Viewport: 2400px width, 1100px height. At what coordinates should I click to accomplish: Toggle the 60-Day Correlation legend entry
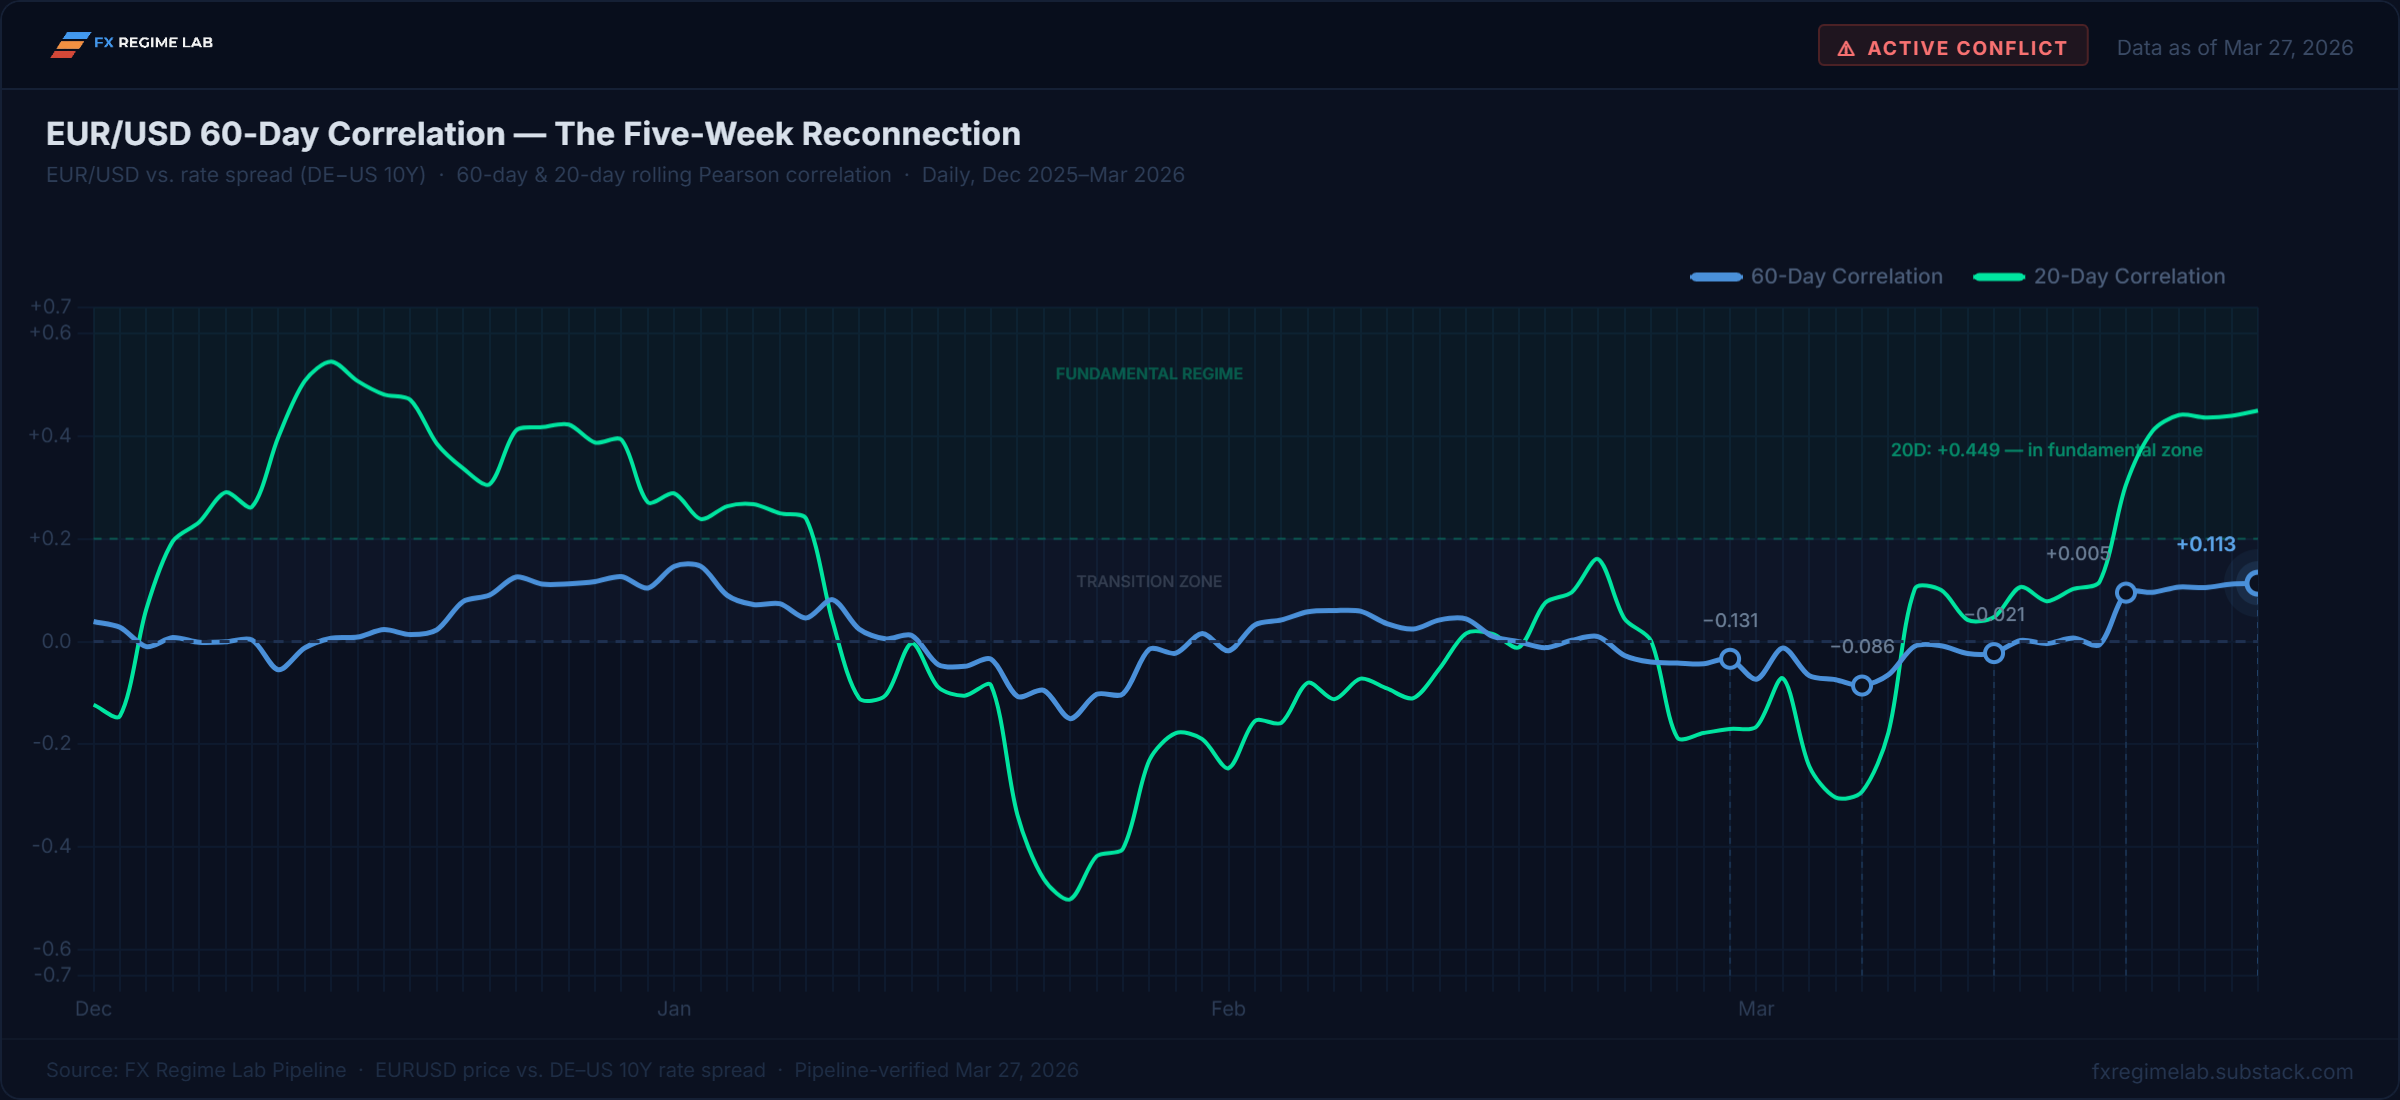point(1816,277)
